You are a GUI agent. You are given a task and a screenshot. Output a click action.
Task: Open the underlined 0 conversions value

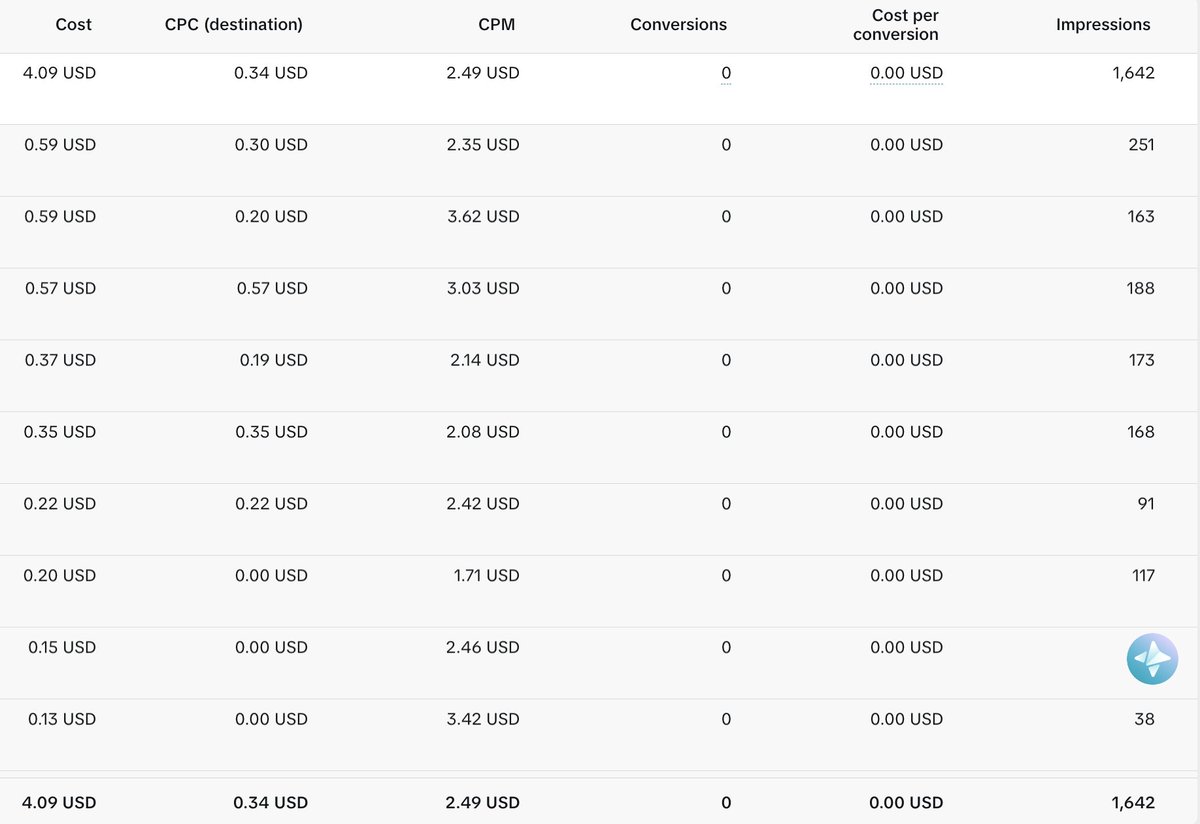click(726, 73)
